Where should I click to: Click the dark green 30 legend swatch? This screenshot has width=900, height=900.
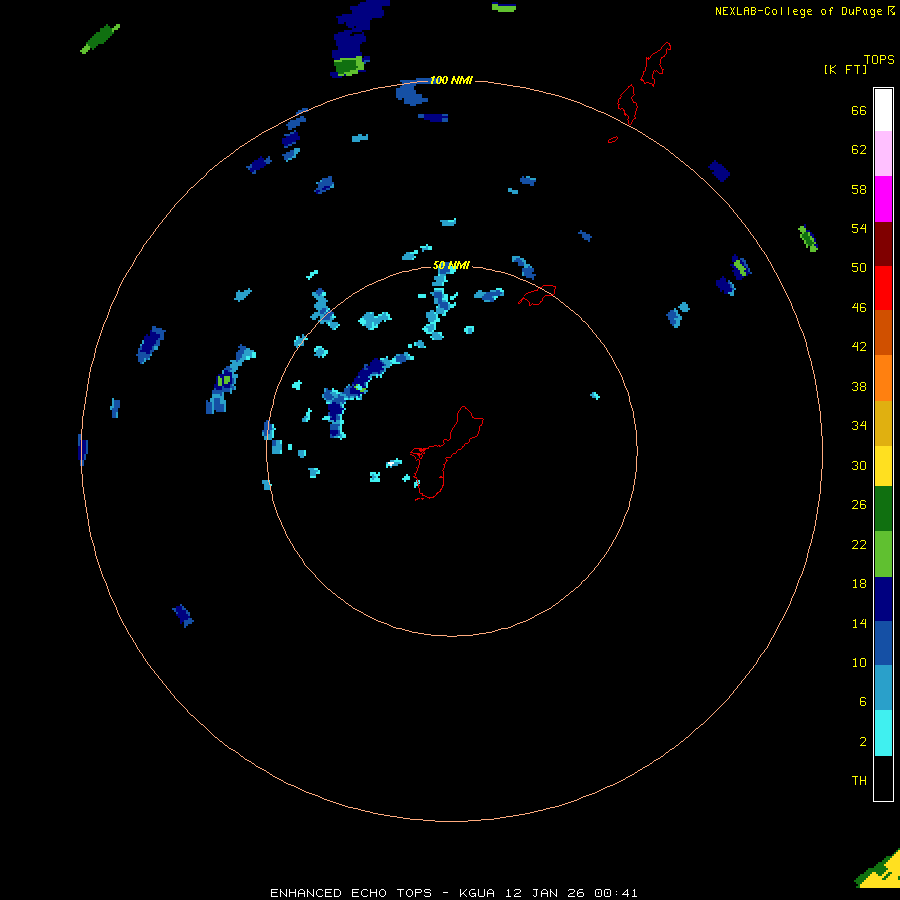883,509
